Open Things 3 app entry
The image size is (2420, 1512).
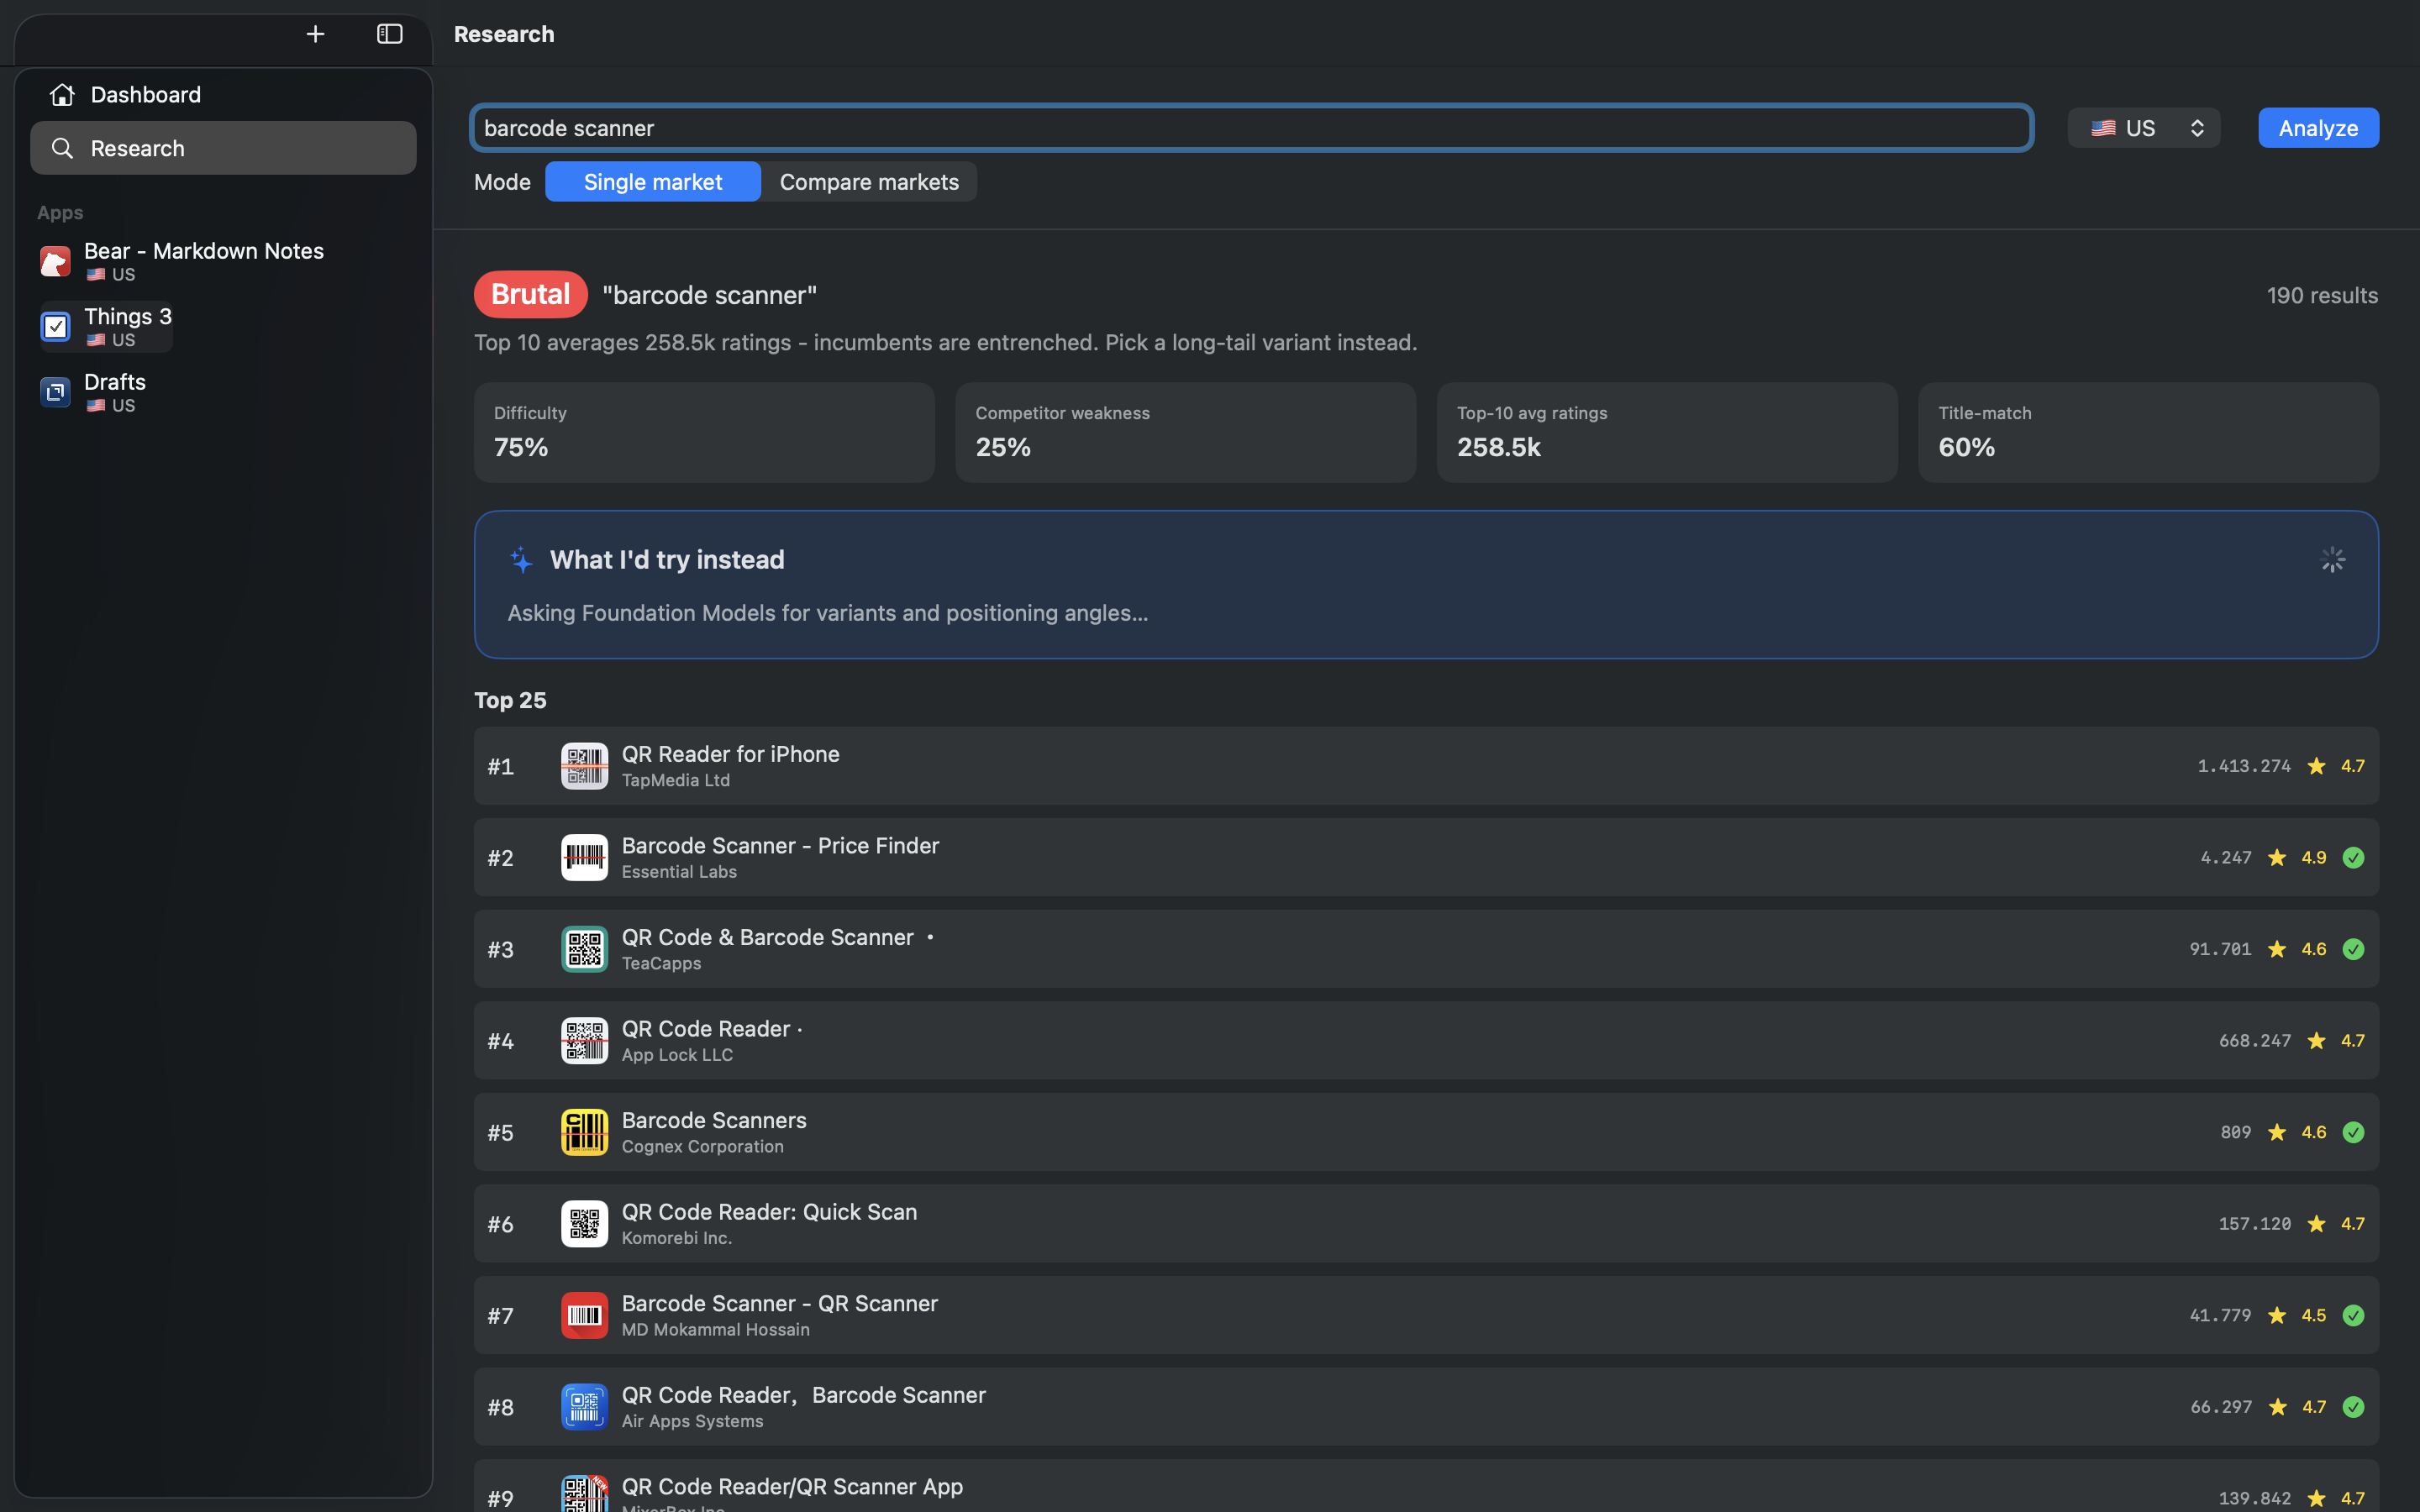pyautogui.click(x=106, y=327)
